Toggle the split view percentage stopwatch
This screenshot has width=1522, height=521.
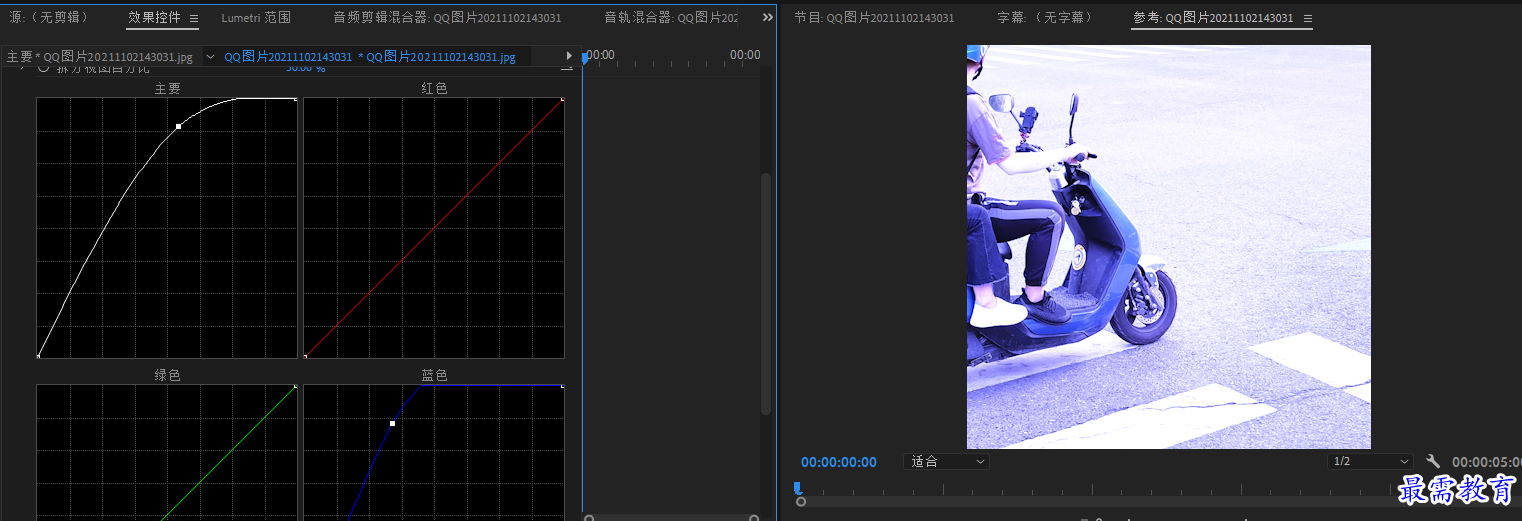pyautogui.click(x=43, y=69)
